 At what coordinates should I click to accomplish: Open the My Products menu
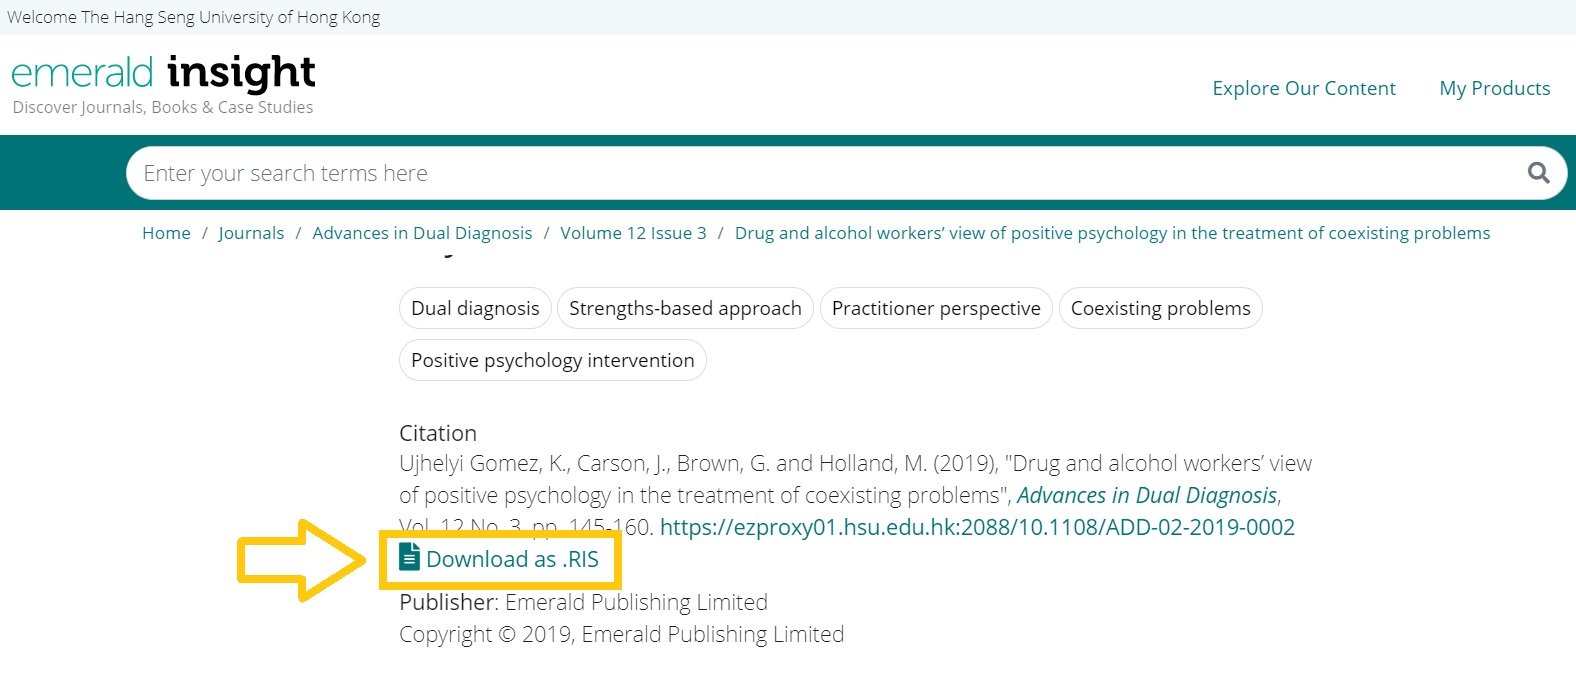[x=1494, y=88]
